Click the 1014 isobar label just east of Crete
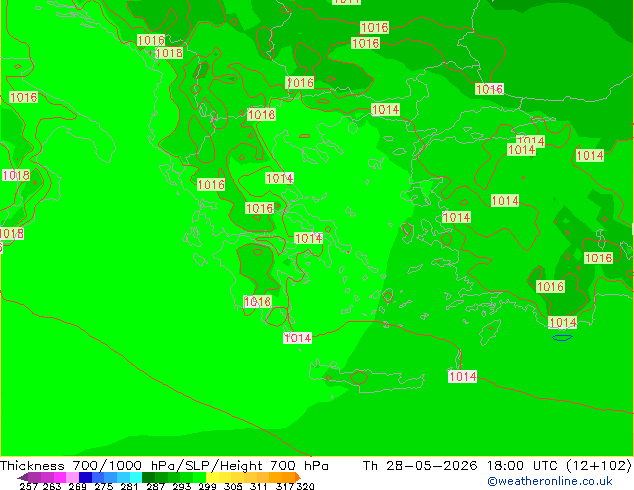Viewport: 634px width, 490px height. click(x=463, y=376)
